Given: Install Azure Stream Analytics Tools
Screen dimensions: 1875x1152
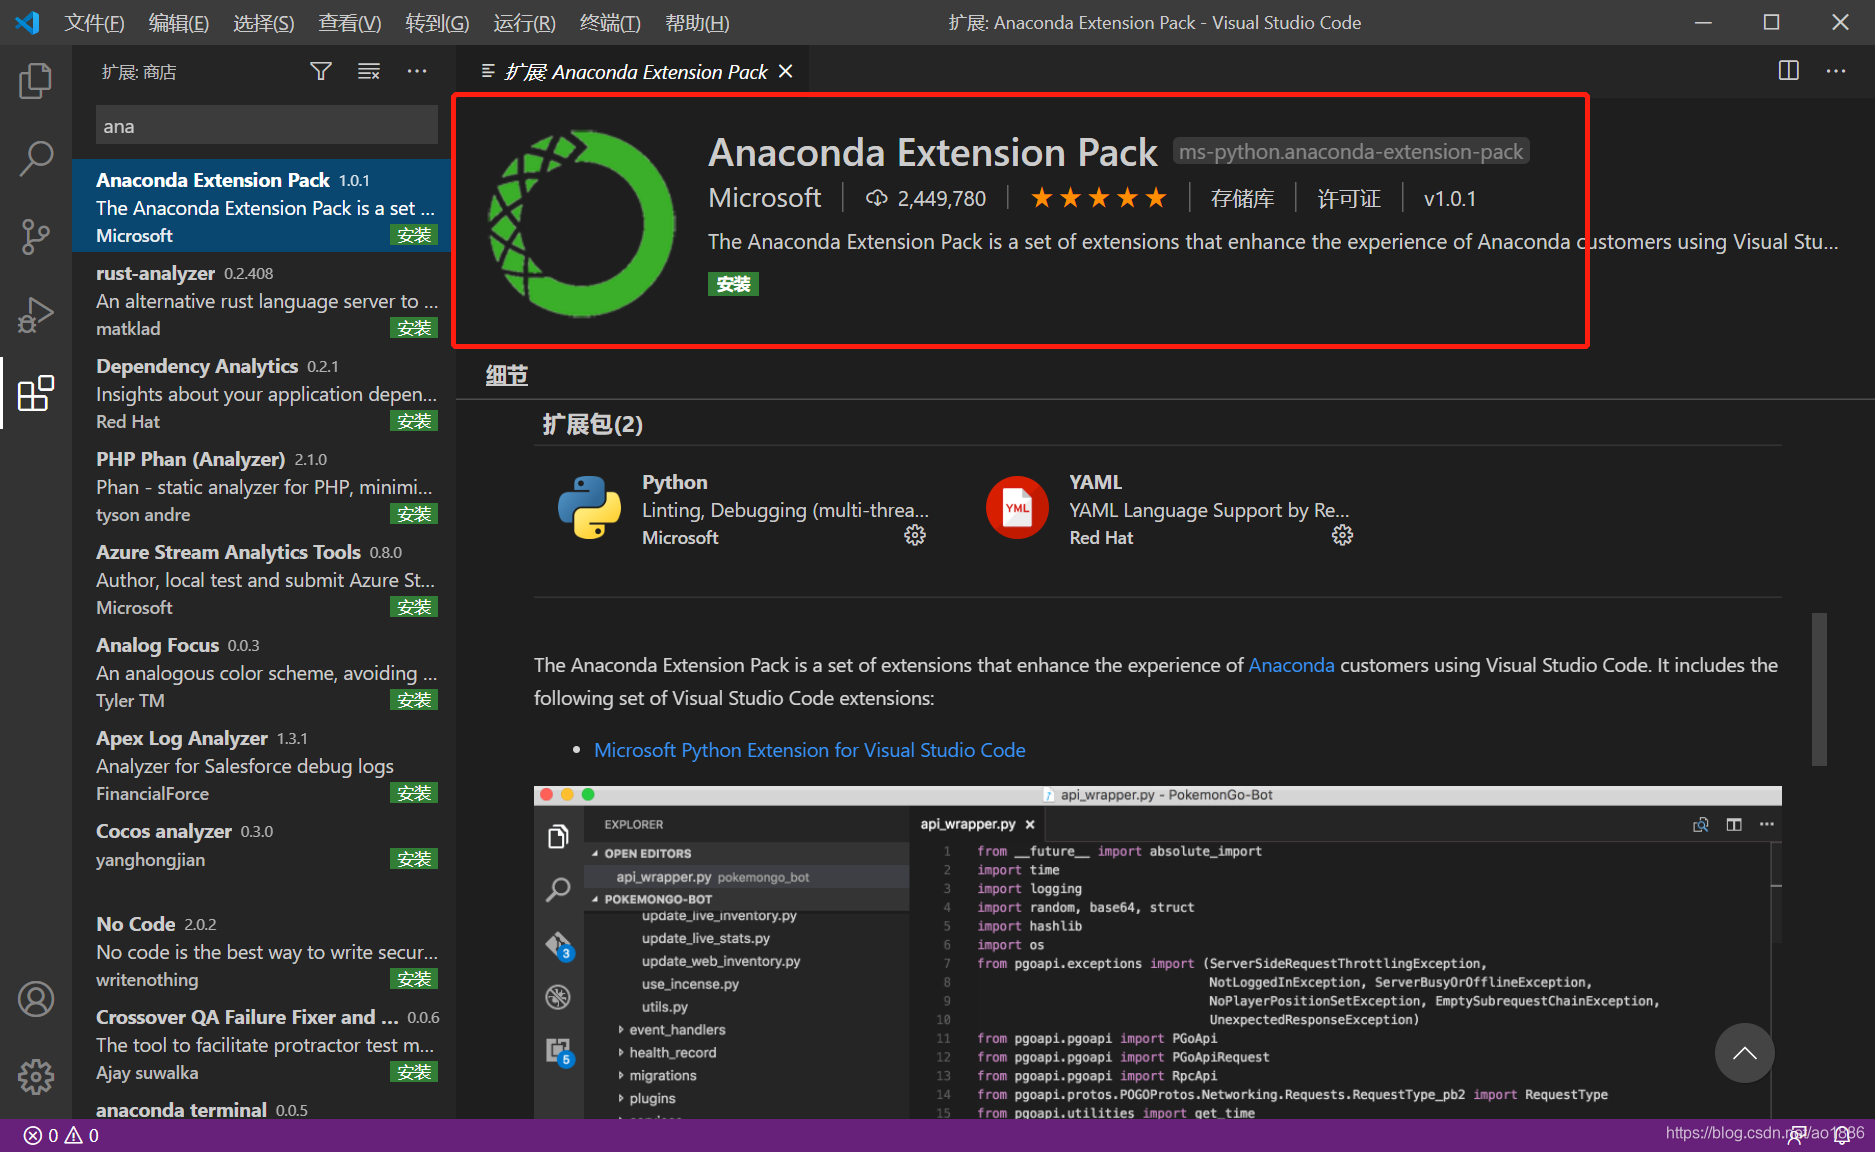Looking at the screenshot, I should click(414, 607).
